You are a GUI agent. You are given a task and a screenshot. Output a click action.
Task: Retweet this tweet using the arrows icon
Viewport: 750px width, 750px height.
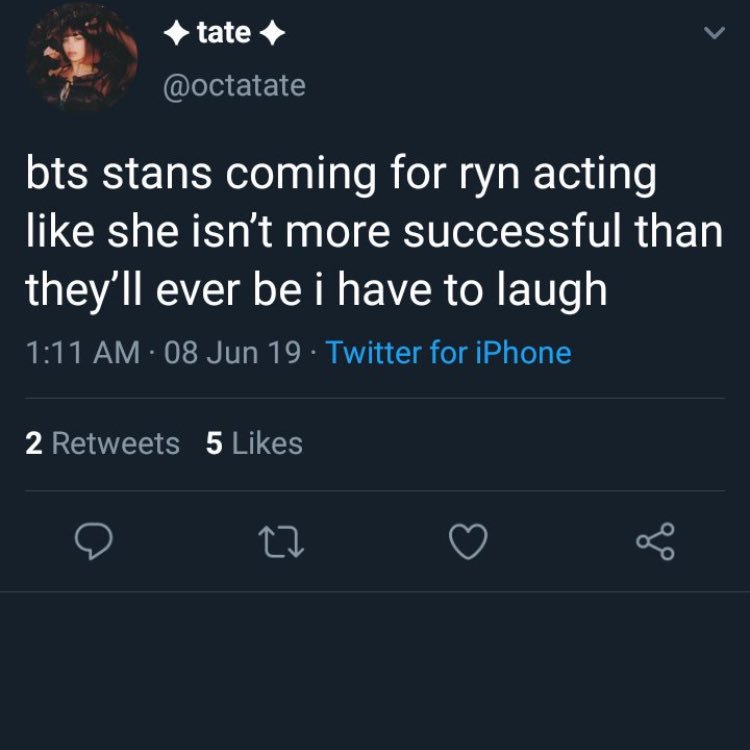[x=281, y=542]
